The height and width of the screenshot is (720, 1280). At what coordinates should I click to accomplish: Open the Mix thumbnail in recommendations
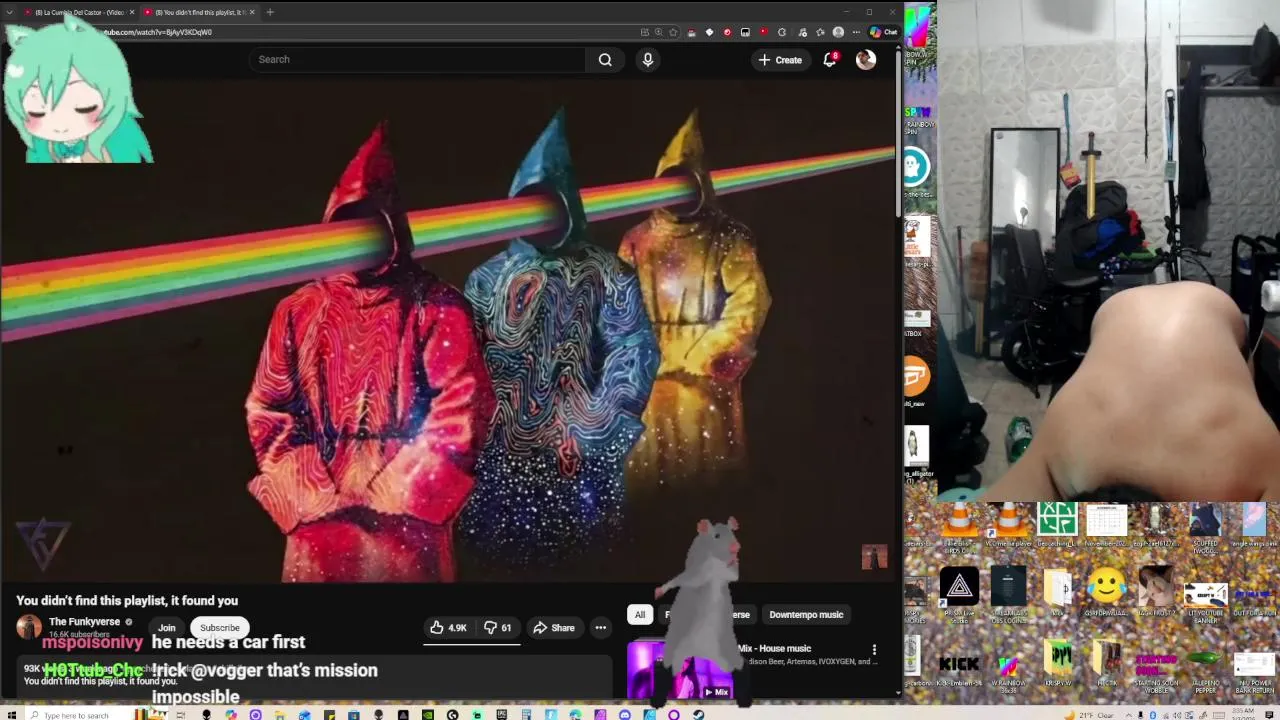point(680,670)
